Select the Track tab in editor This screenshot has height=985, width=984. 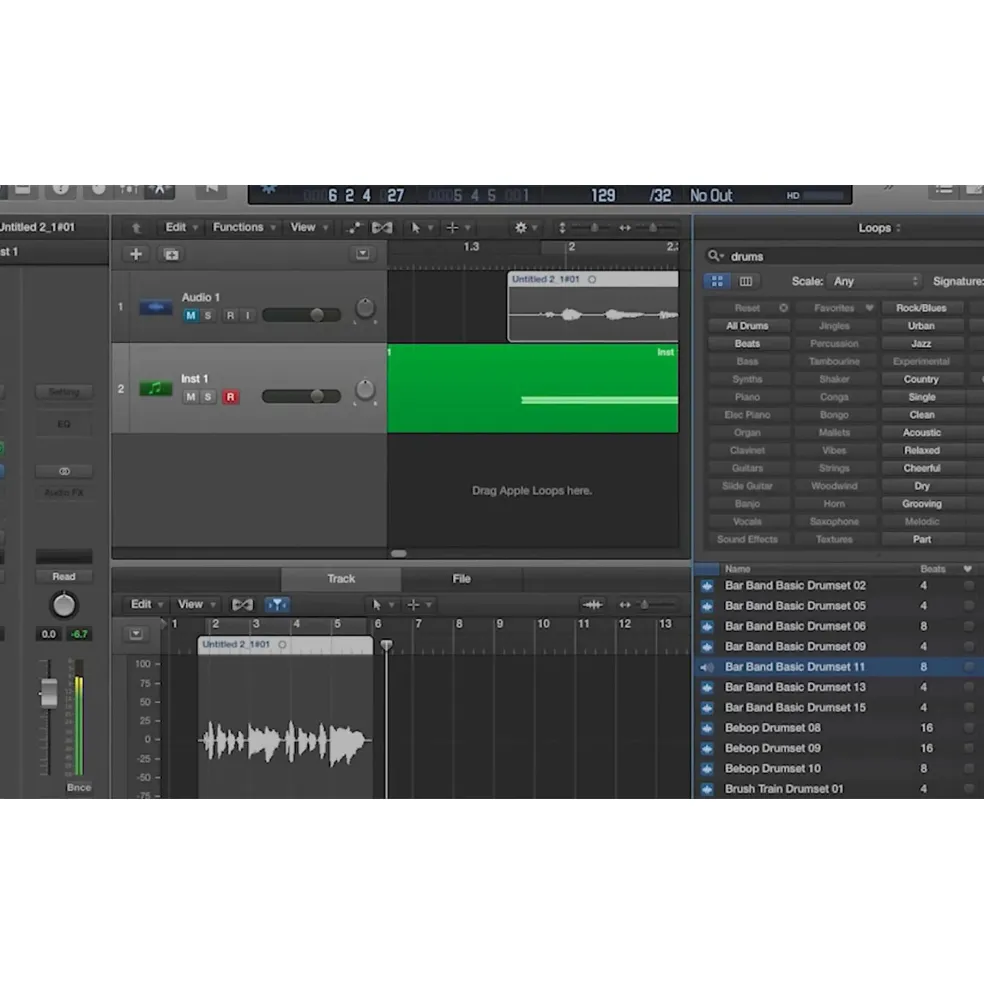pos(341,579)
